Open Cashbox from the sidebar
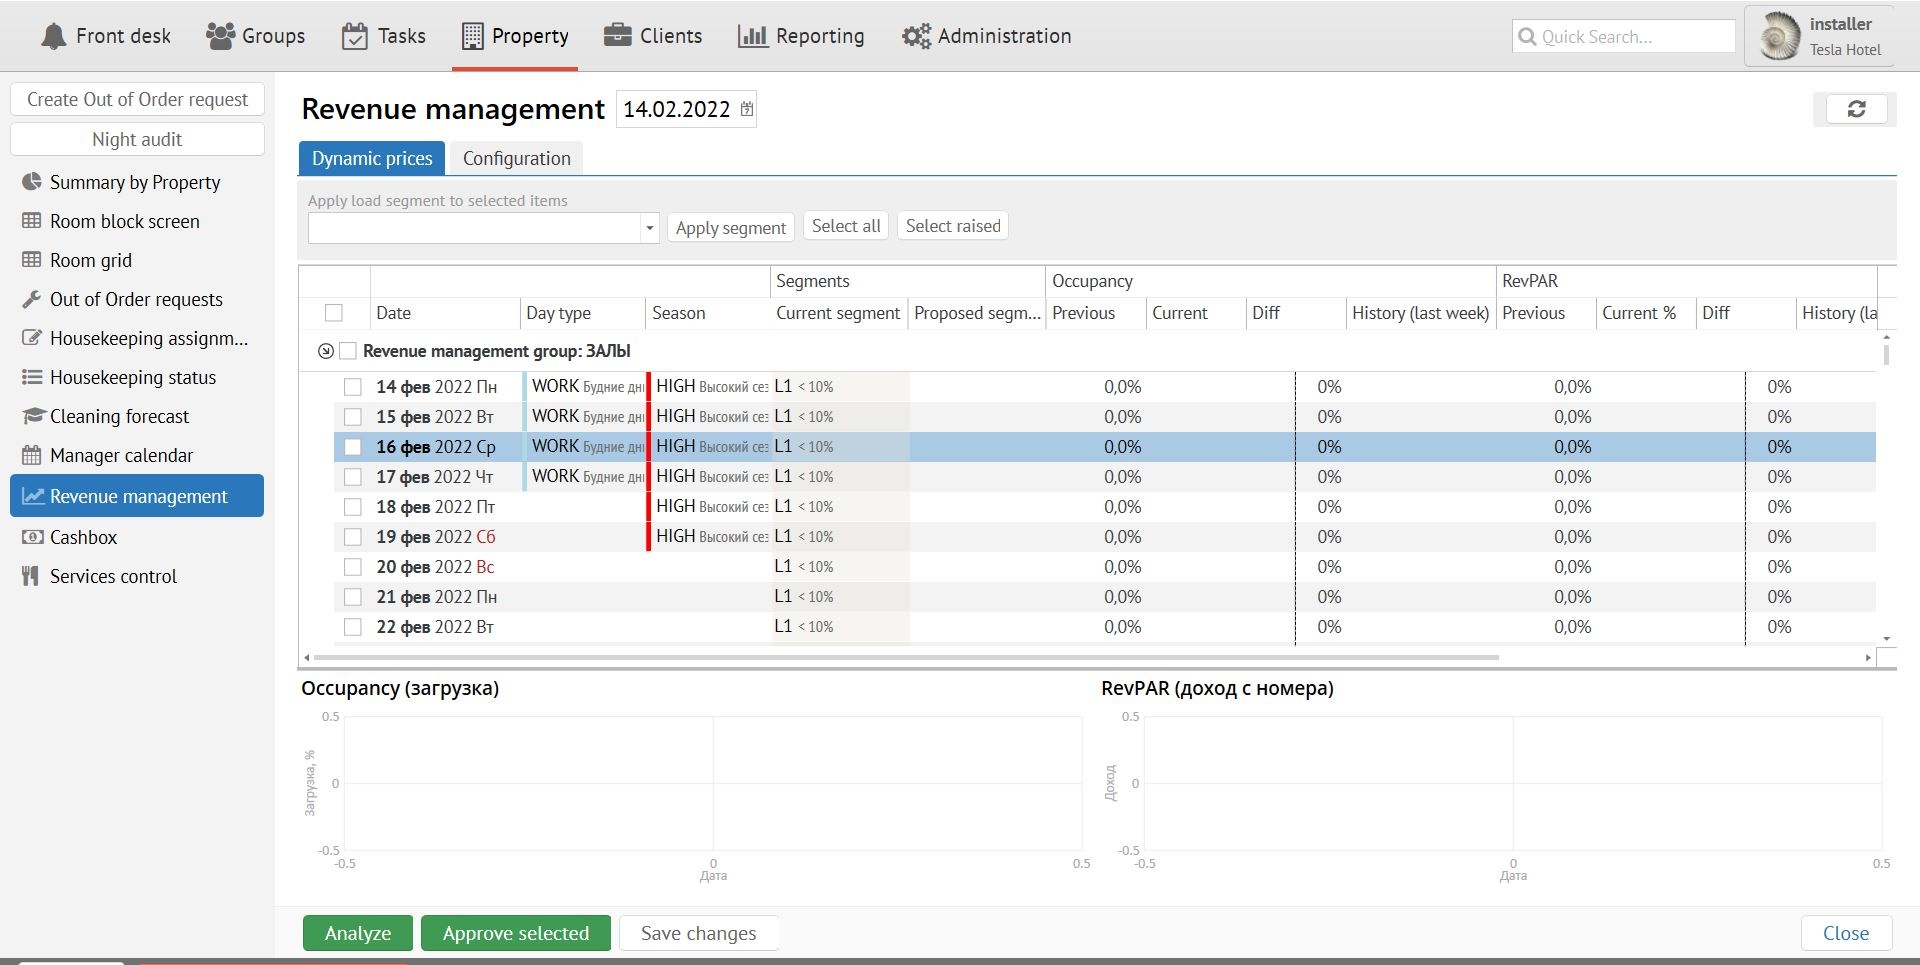This screenshot has width=1920, height=965. pos(83,537)
